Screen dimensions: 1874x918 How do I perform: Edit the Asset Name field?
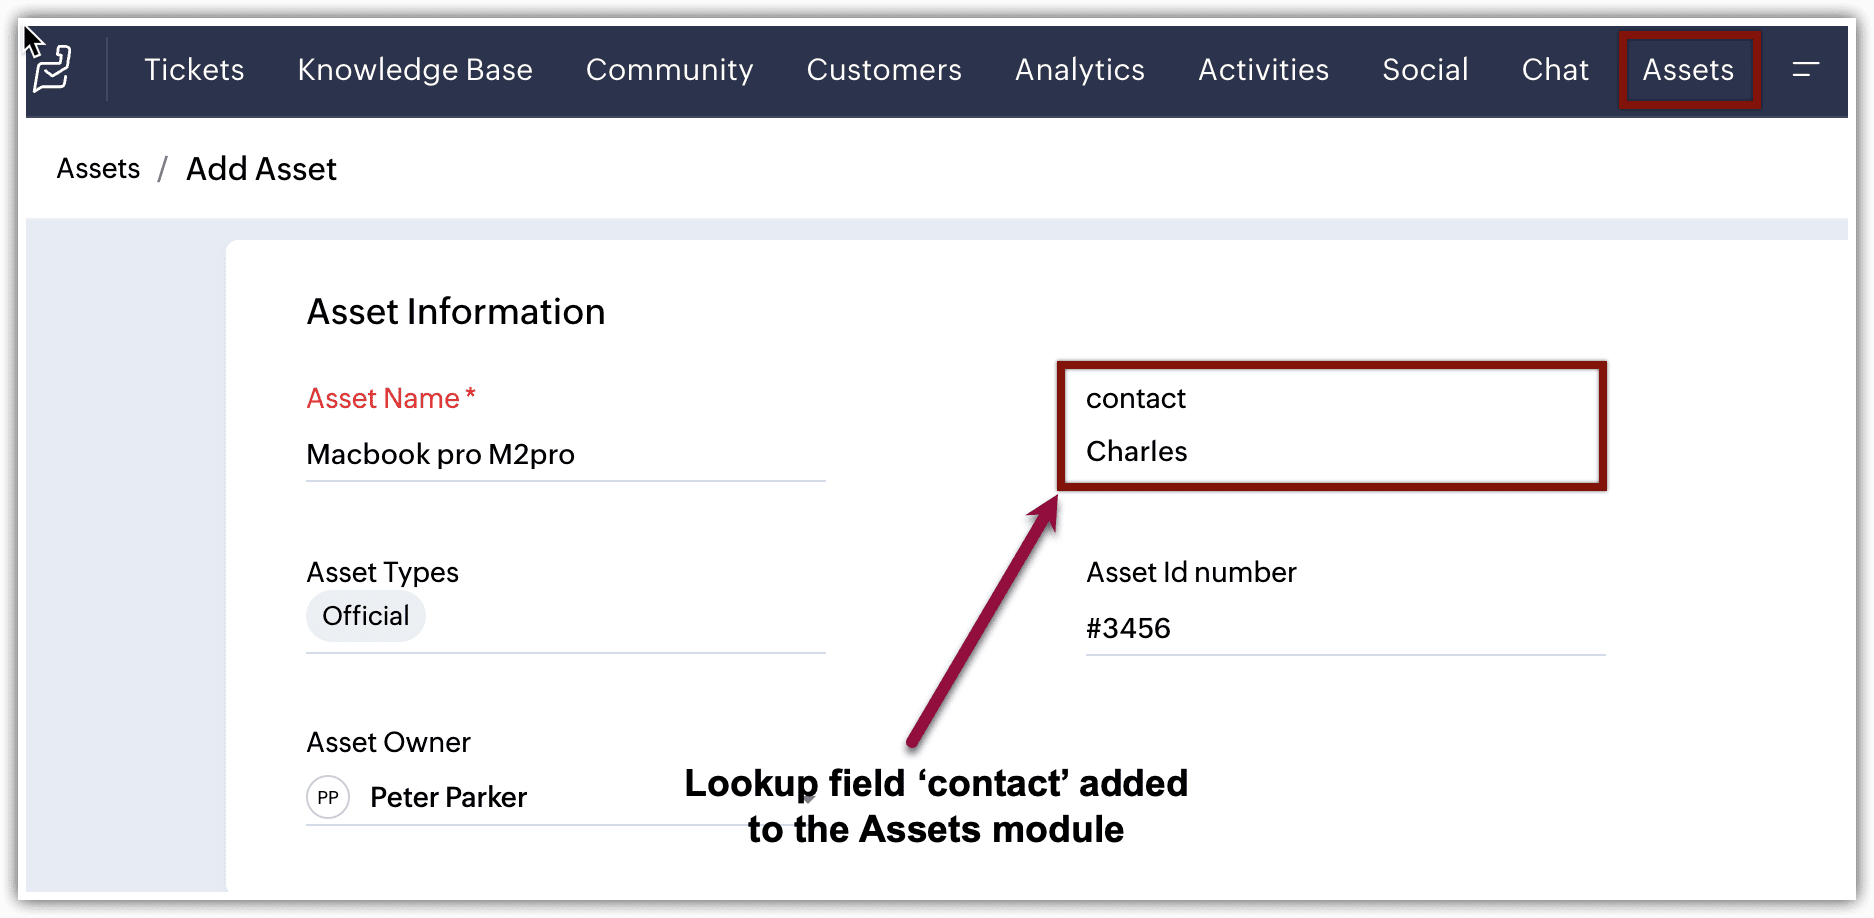pos(565,455)
